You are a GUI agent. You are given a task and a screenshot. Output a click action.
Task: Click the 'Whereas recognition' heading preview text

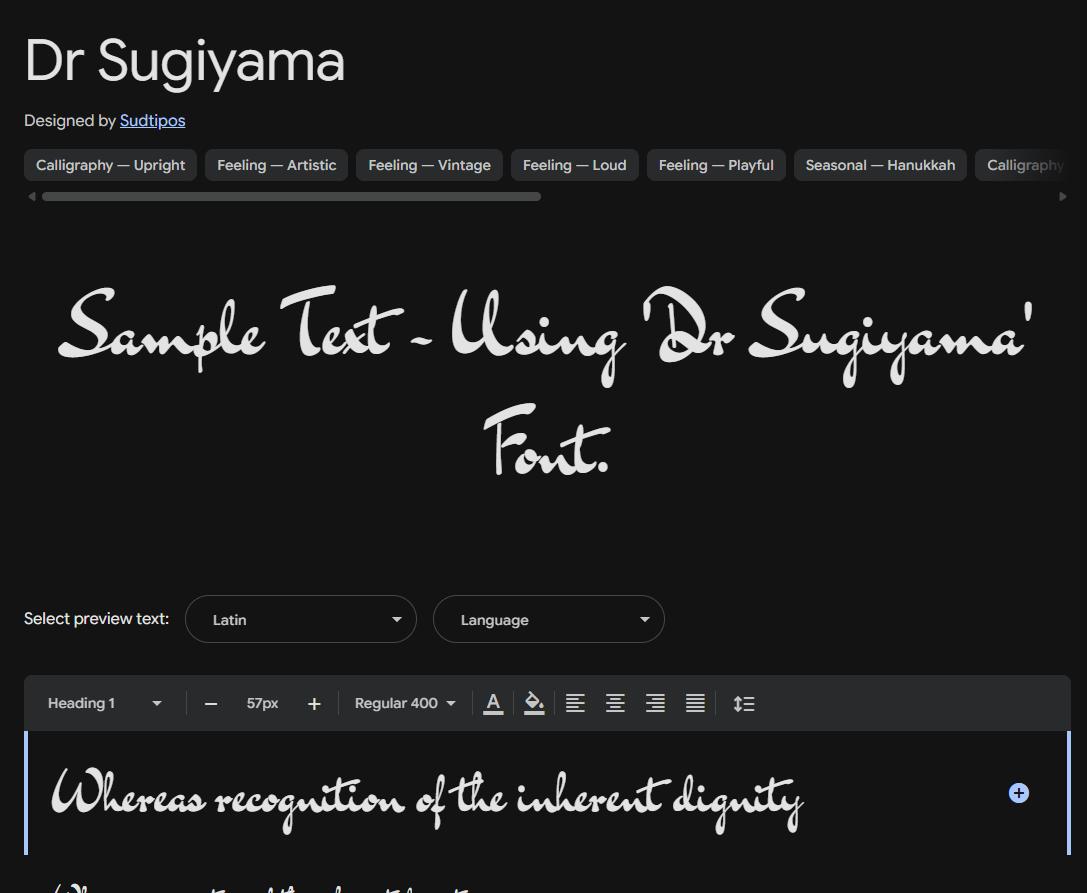pos(428,799)
